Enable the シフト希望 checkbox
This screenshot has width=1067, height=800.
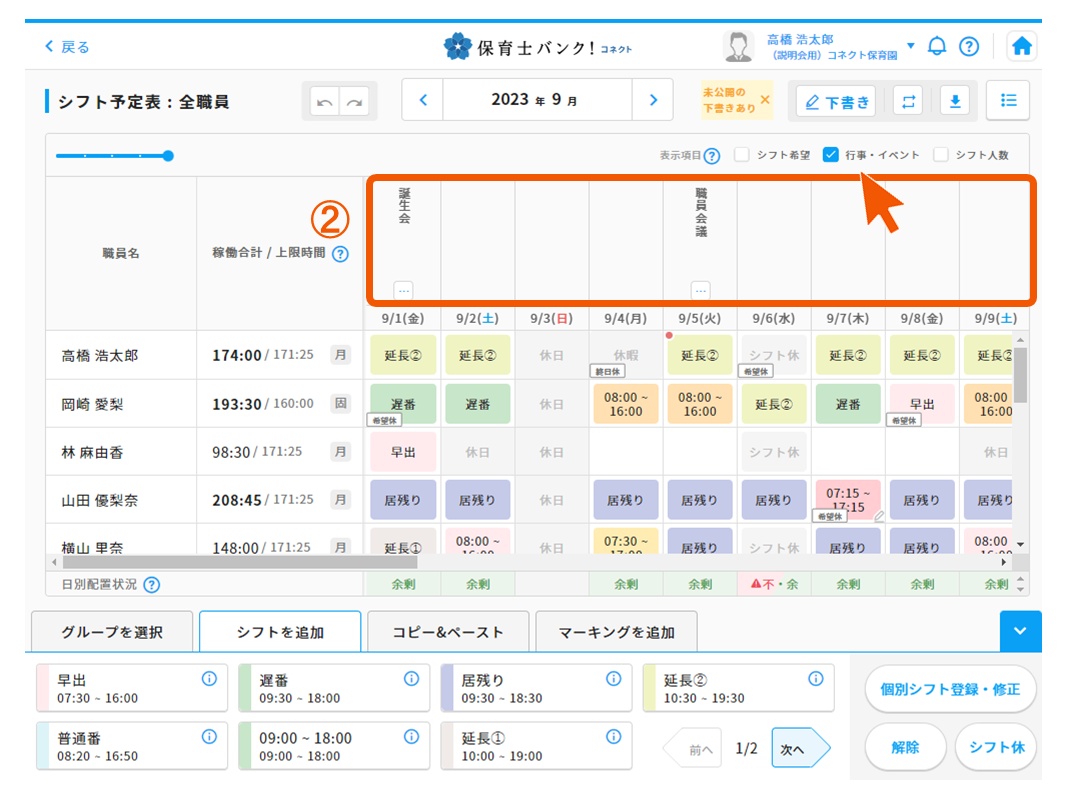[x=742, y=155]
